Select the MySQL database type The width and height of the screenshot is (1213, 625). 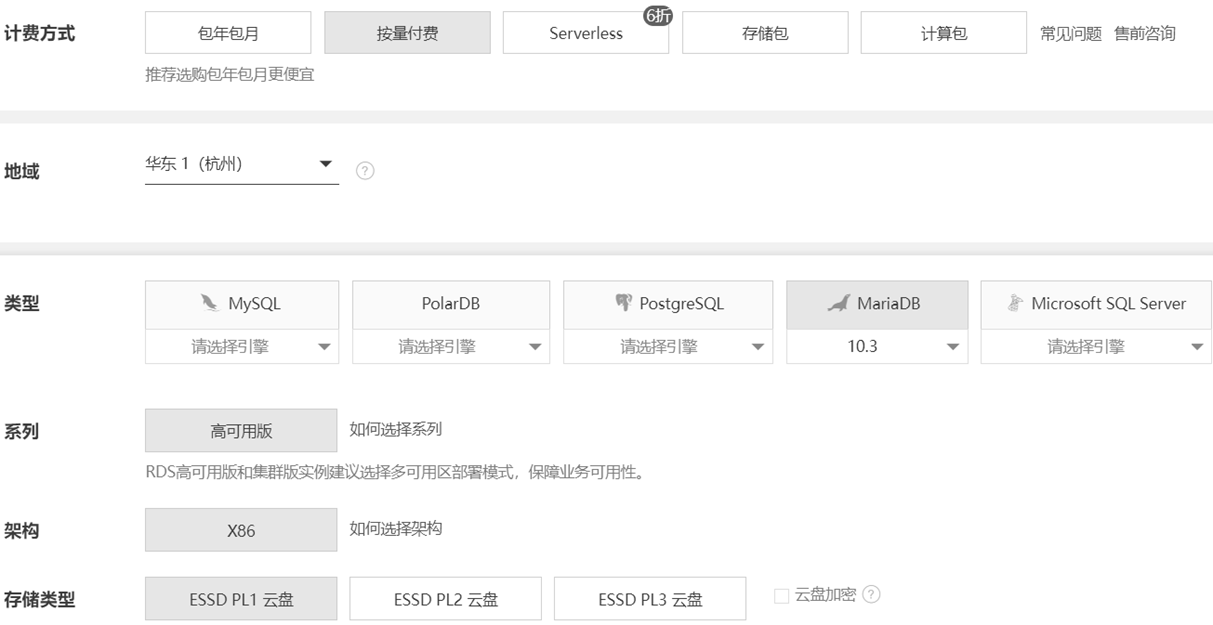click(x=242, y=304)
